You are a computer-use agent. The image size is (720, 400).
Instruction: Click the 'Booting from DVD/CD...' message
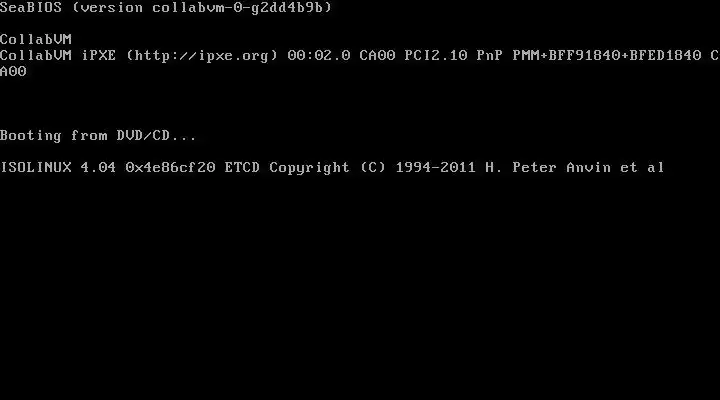pyautogui.click(x=98, y=135)
